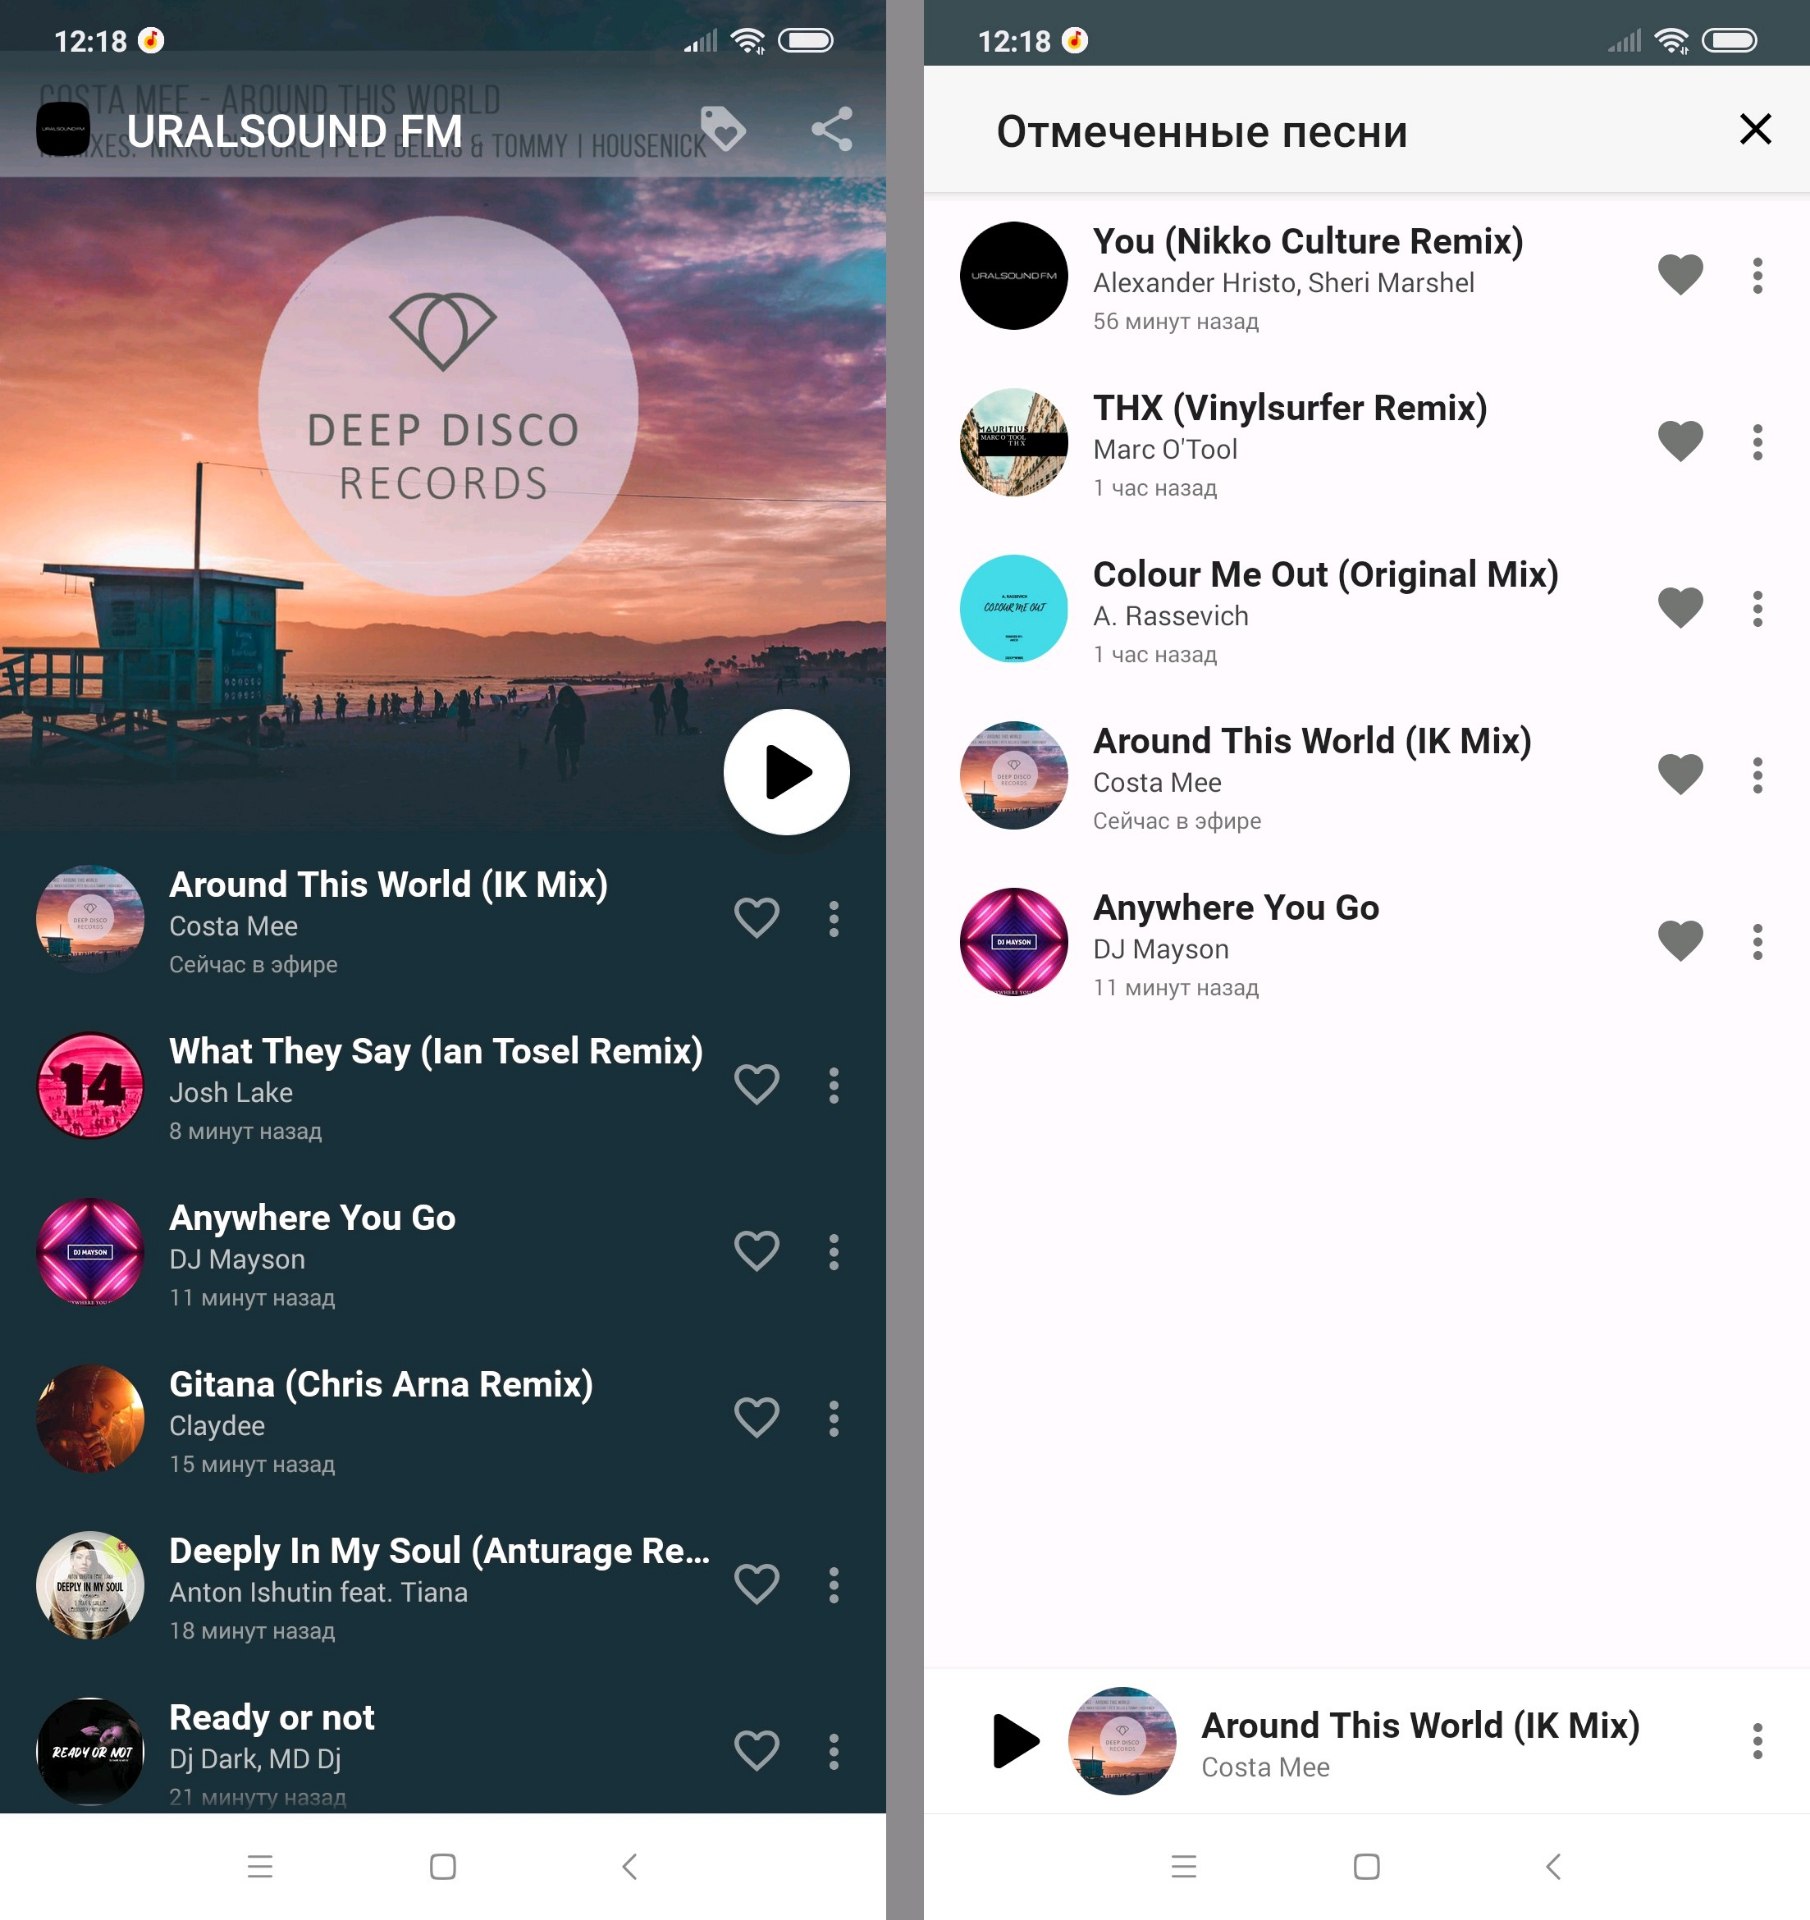
Task: Open Ready or not album thumbnail
Action: click(x=90, y=1751)
